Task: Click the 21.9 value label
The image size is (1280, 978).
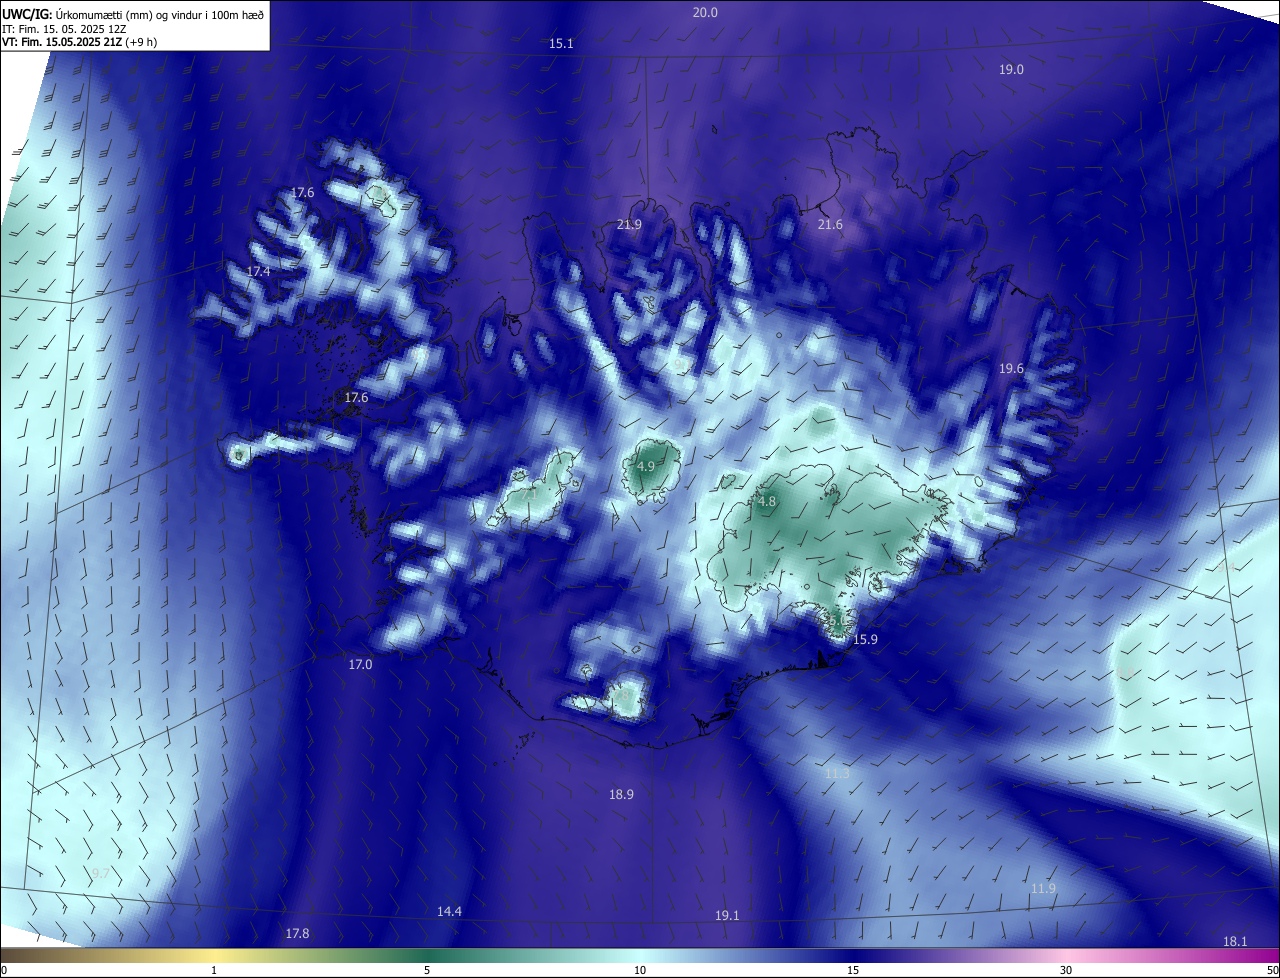Action: click(x=629, y=224)
